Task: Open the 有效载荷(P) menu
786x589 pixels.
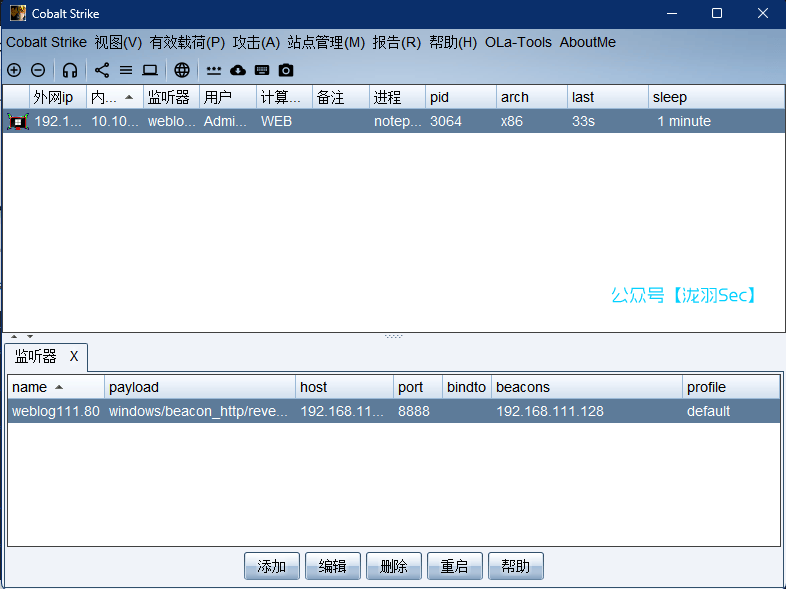Action: (x=187, y=43)
